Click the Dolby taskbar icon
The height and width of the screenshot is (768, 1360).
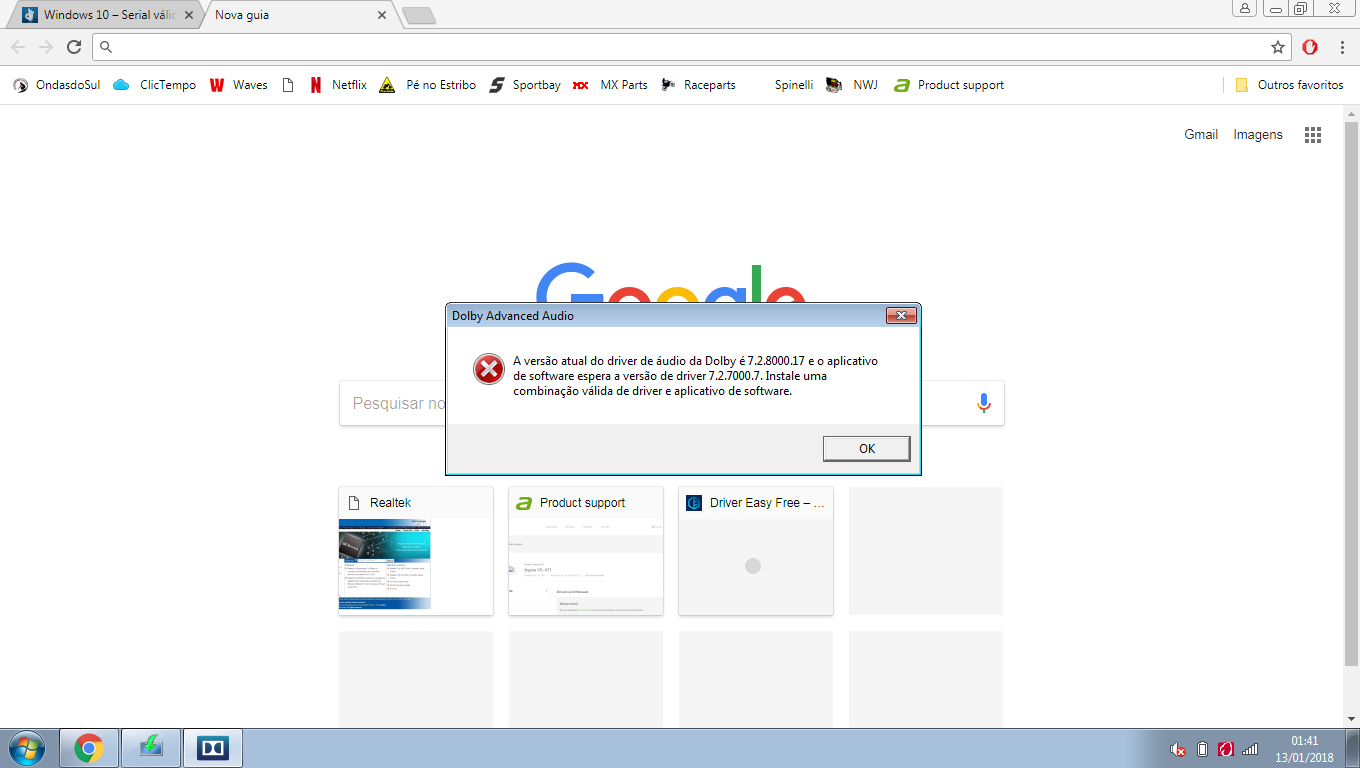[213, 748]
